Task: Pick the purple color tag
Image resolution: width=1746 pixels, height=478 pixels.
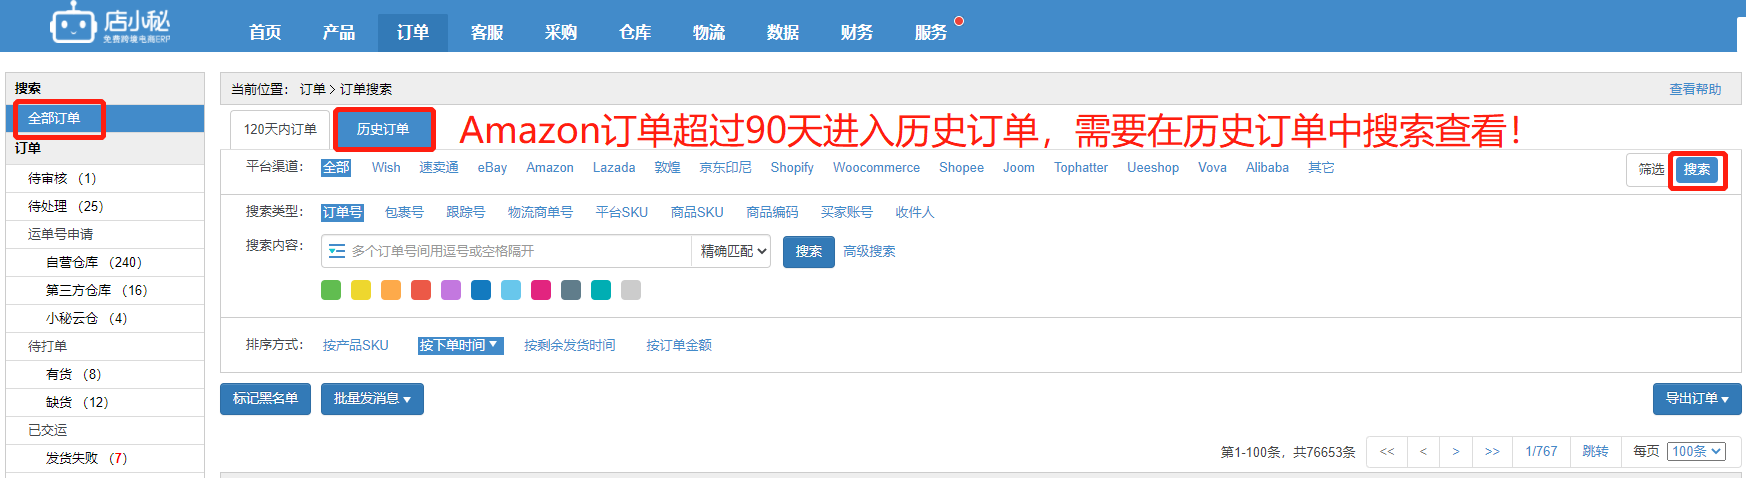Action: pos(451,290)
